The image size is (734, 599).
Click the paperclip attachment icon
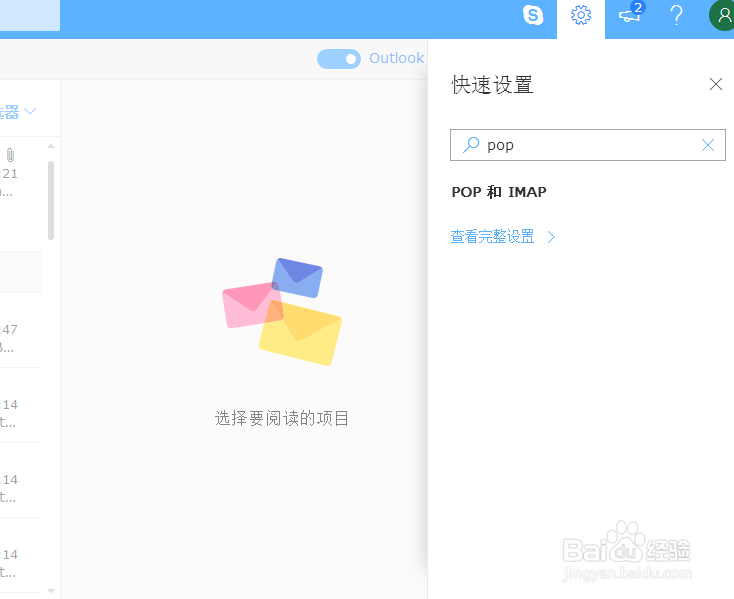(10, 154)
